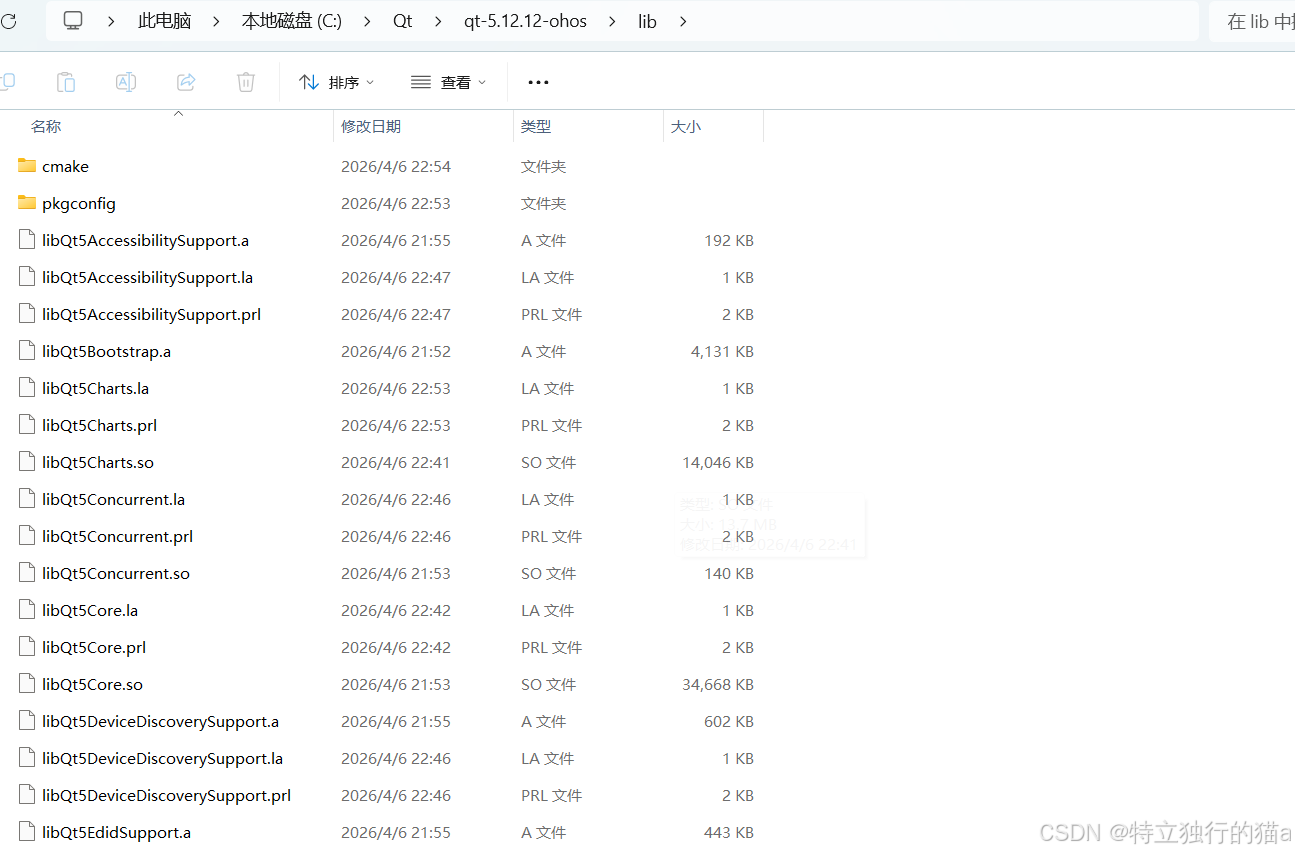Viewport: 1295px width, 854px height.
Task: Click the refresh icon in the address bar
Action: click(7, 21)
